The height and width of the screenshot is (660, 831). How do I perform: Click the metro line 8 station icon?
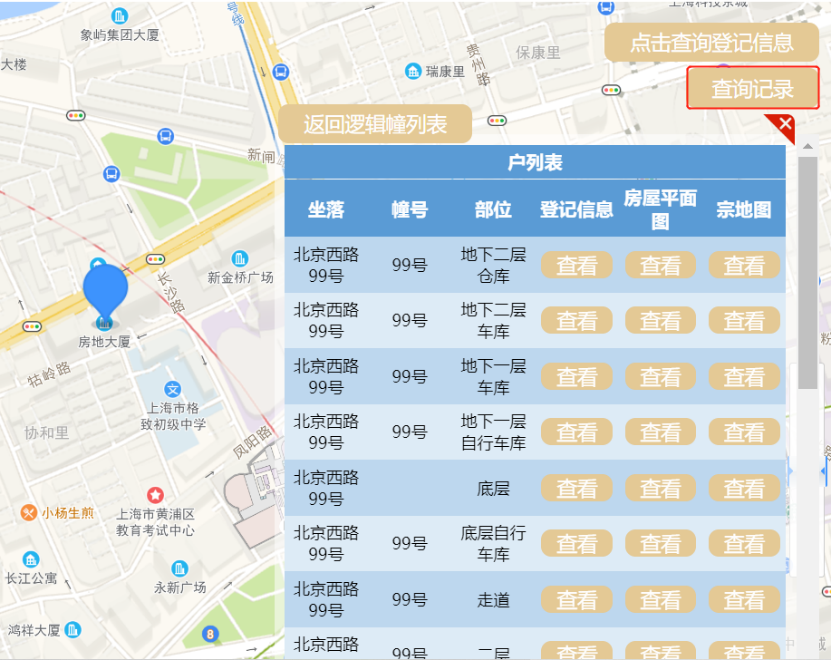click(210, 633)
